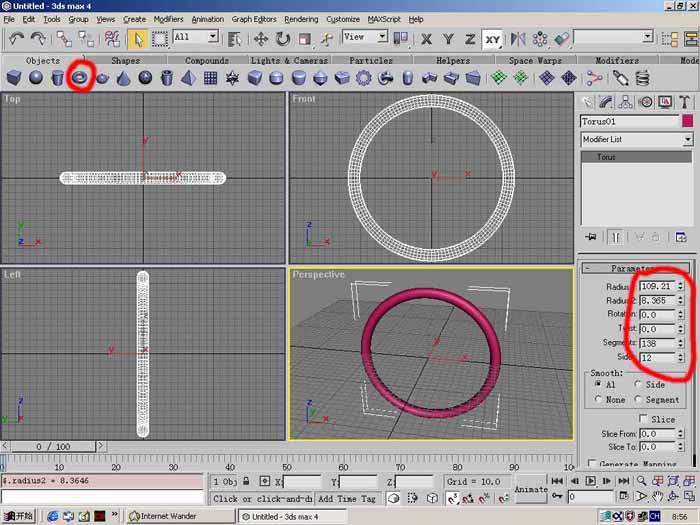Toggle the Animate button
The height and width of the screenshot is (525, 700).
click(x=531, y=489)
